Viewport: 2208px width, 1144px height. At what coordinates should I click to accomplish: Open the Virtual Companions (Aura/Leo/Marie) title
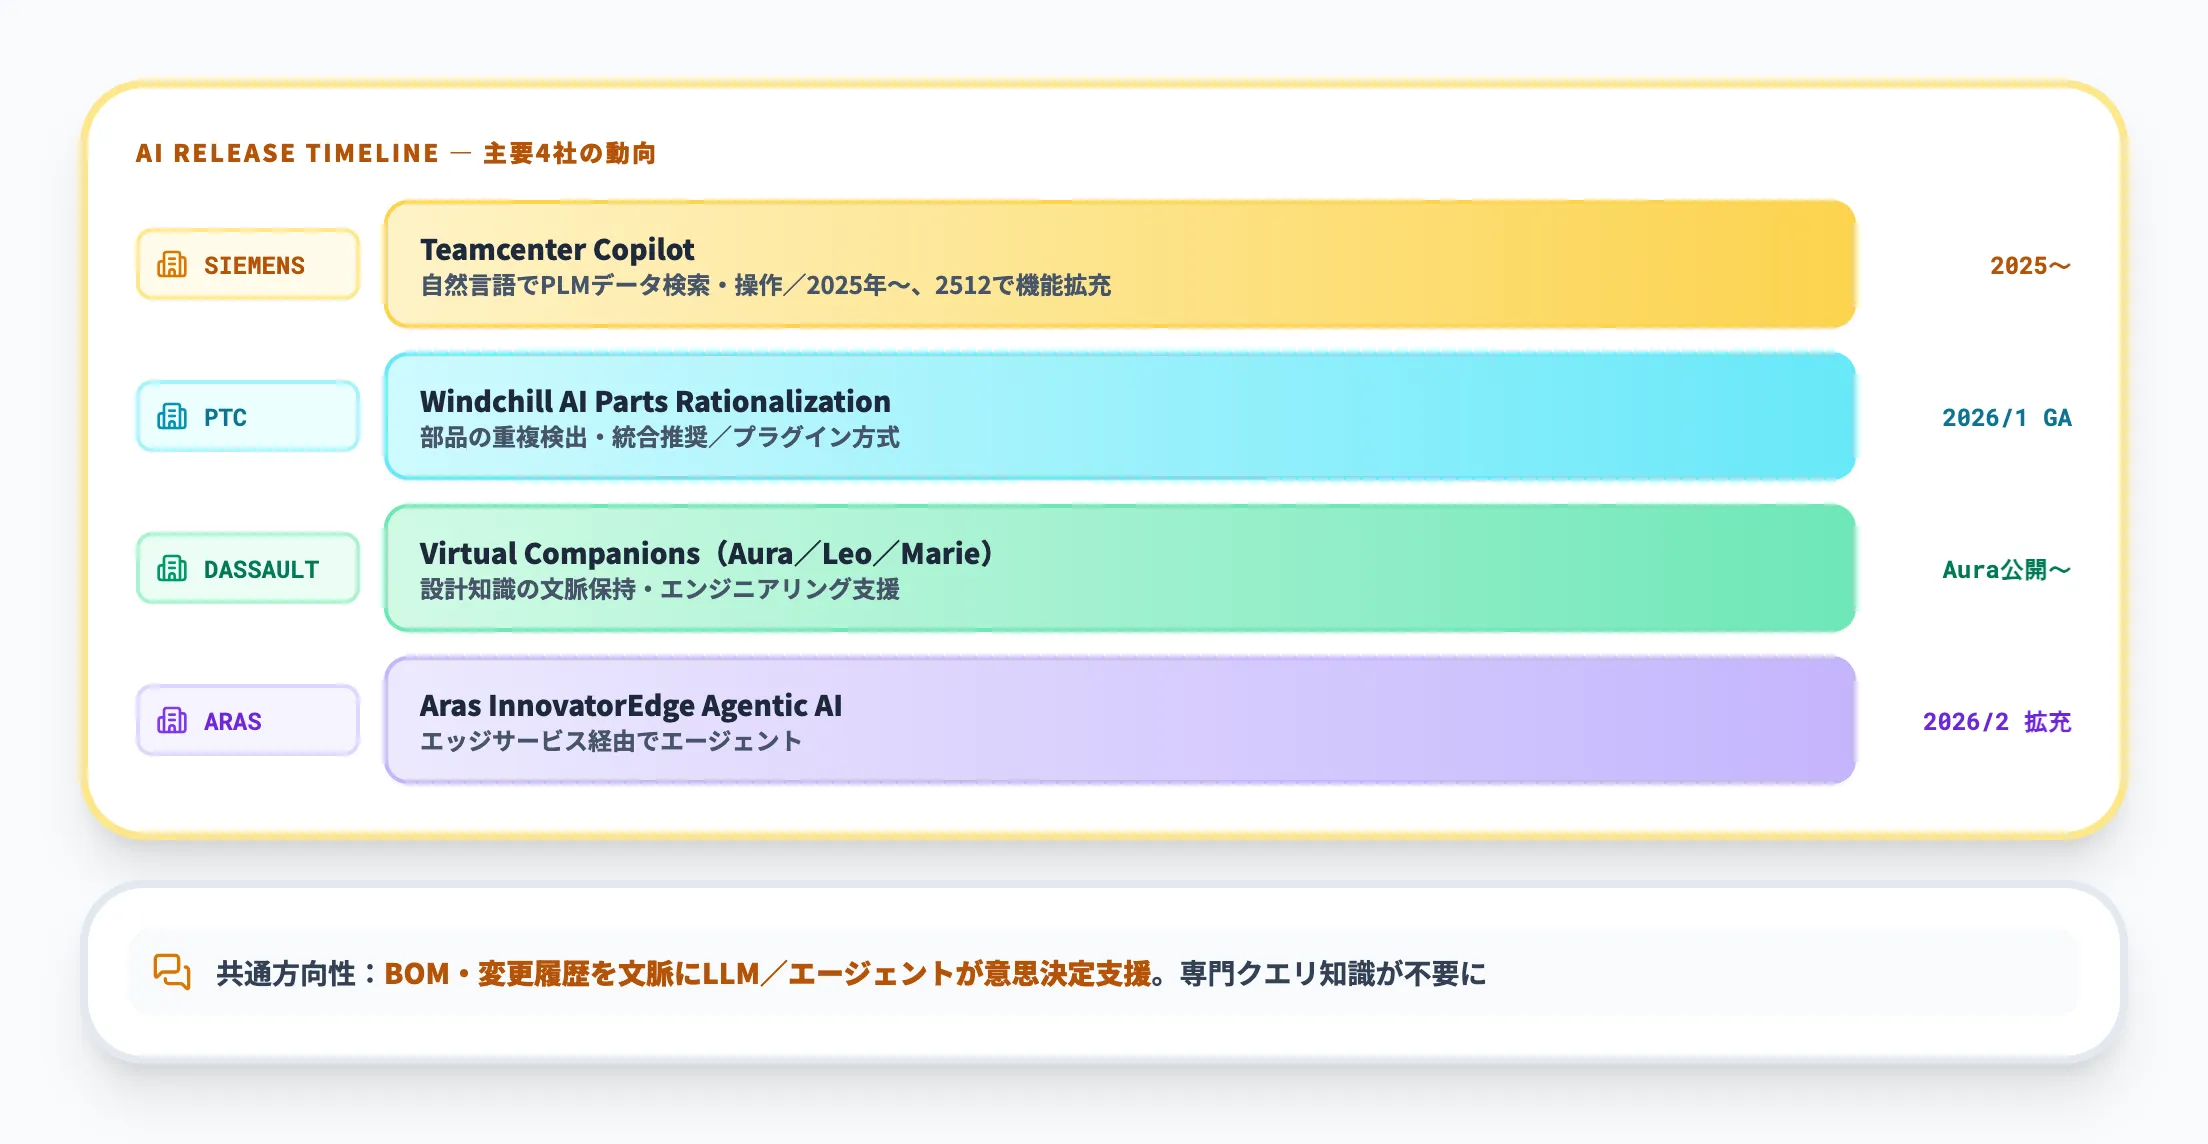(x=706, y=553)
